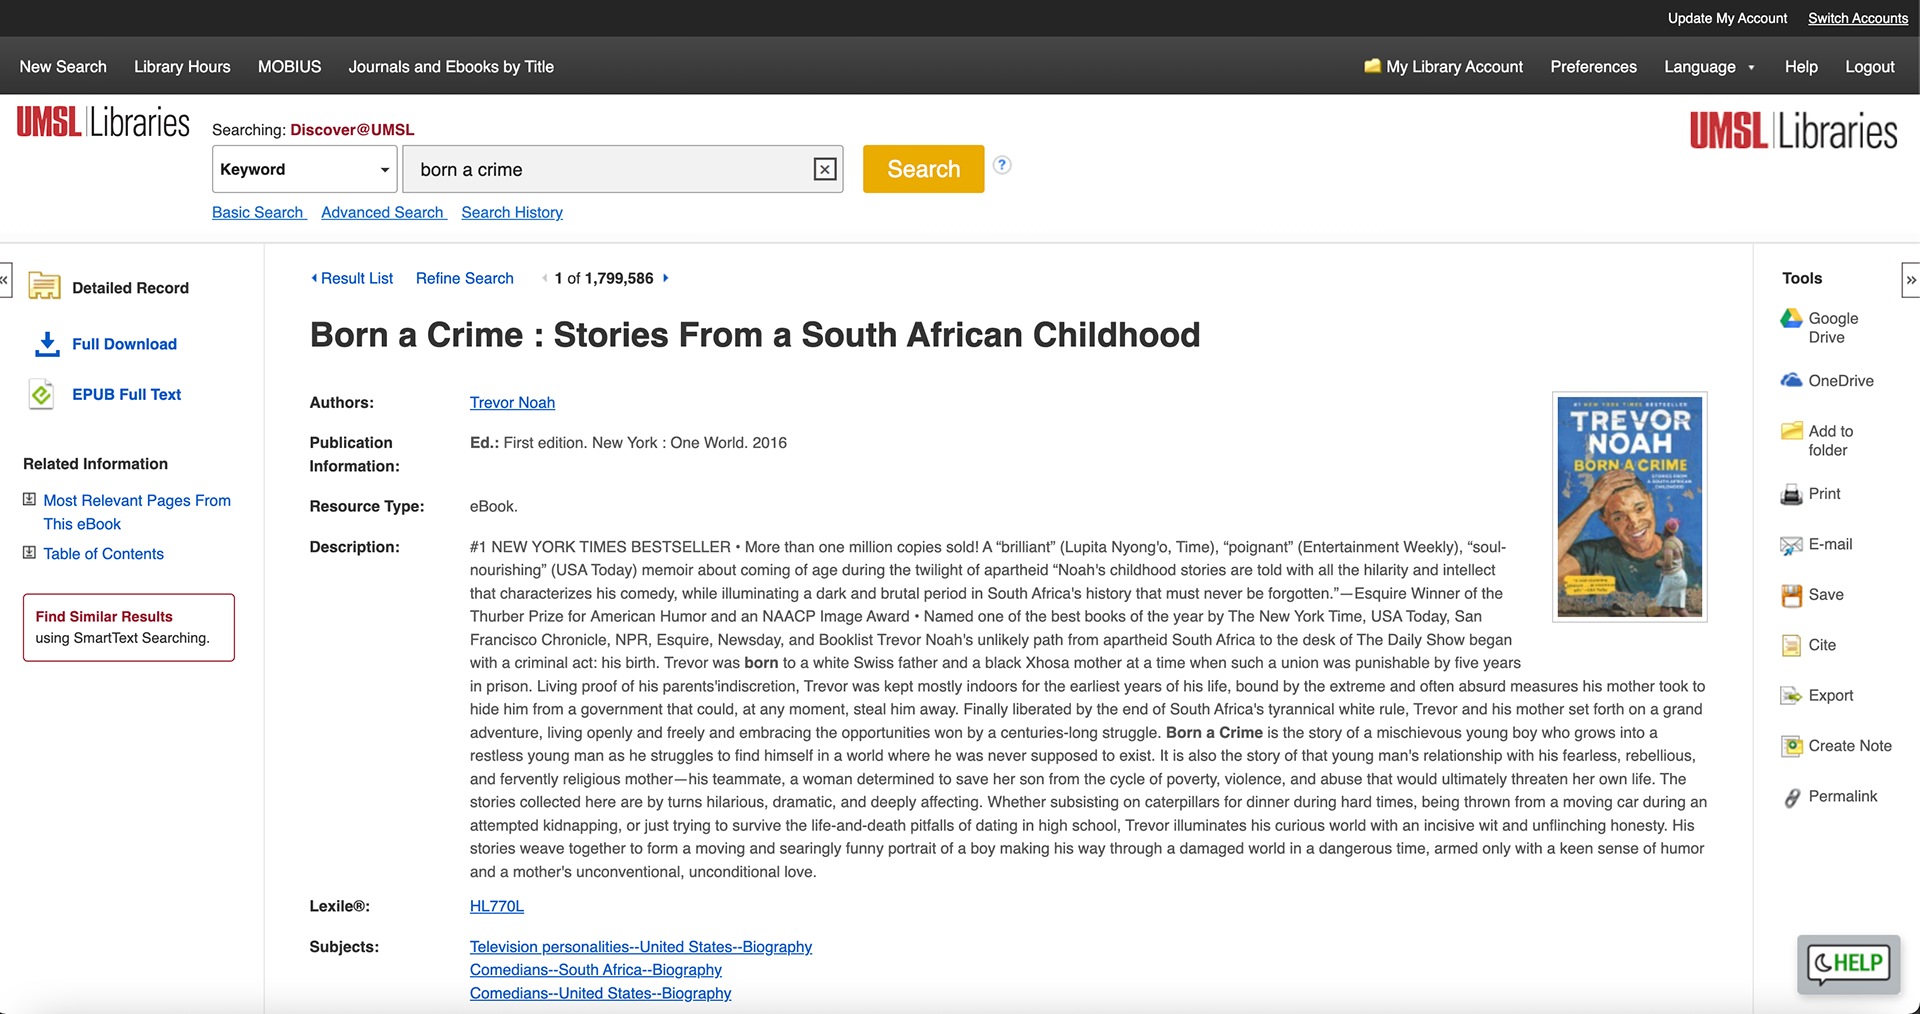Click Find Similar Results box
1920x1014 pixels.
click(129, 627)
